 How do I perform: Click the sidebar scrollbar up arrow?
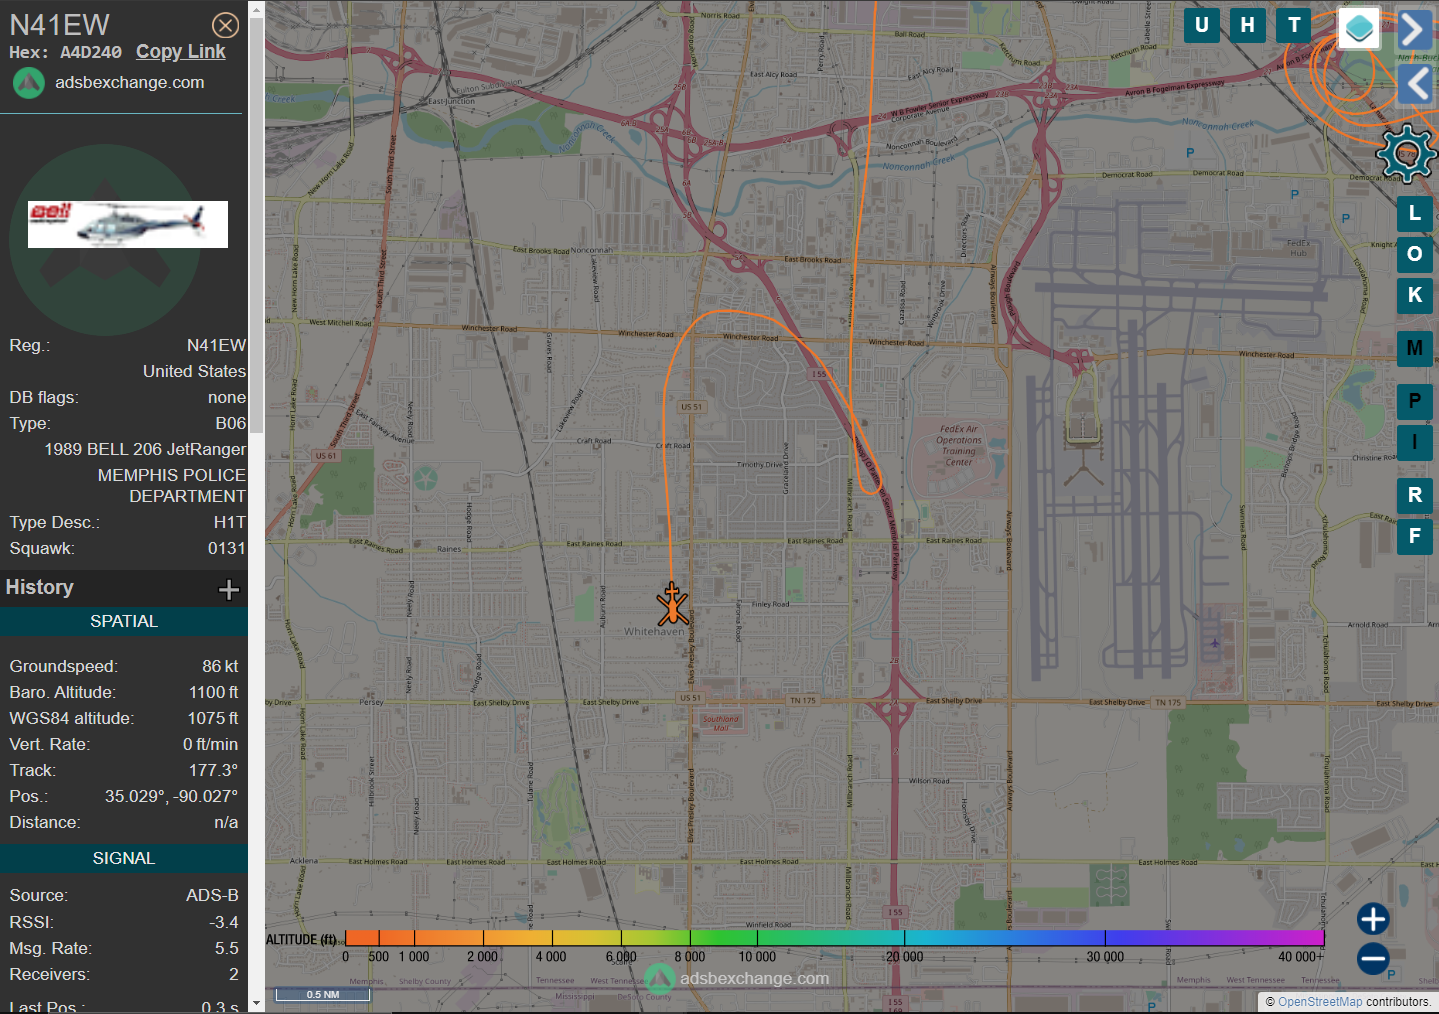pyautogui.click(x=256, y=10)
